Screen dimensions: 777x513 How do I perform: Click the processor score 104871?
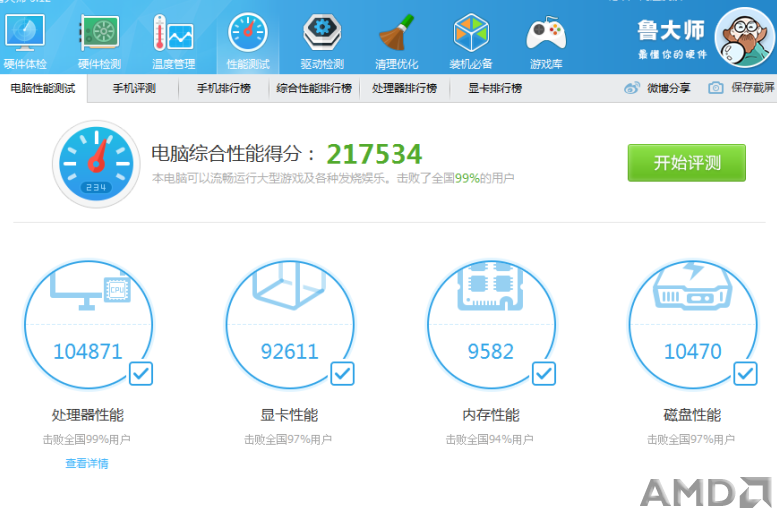[x=88, y=351]
